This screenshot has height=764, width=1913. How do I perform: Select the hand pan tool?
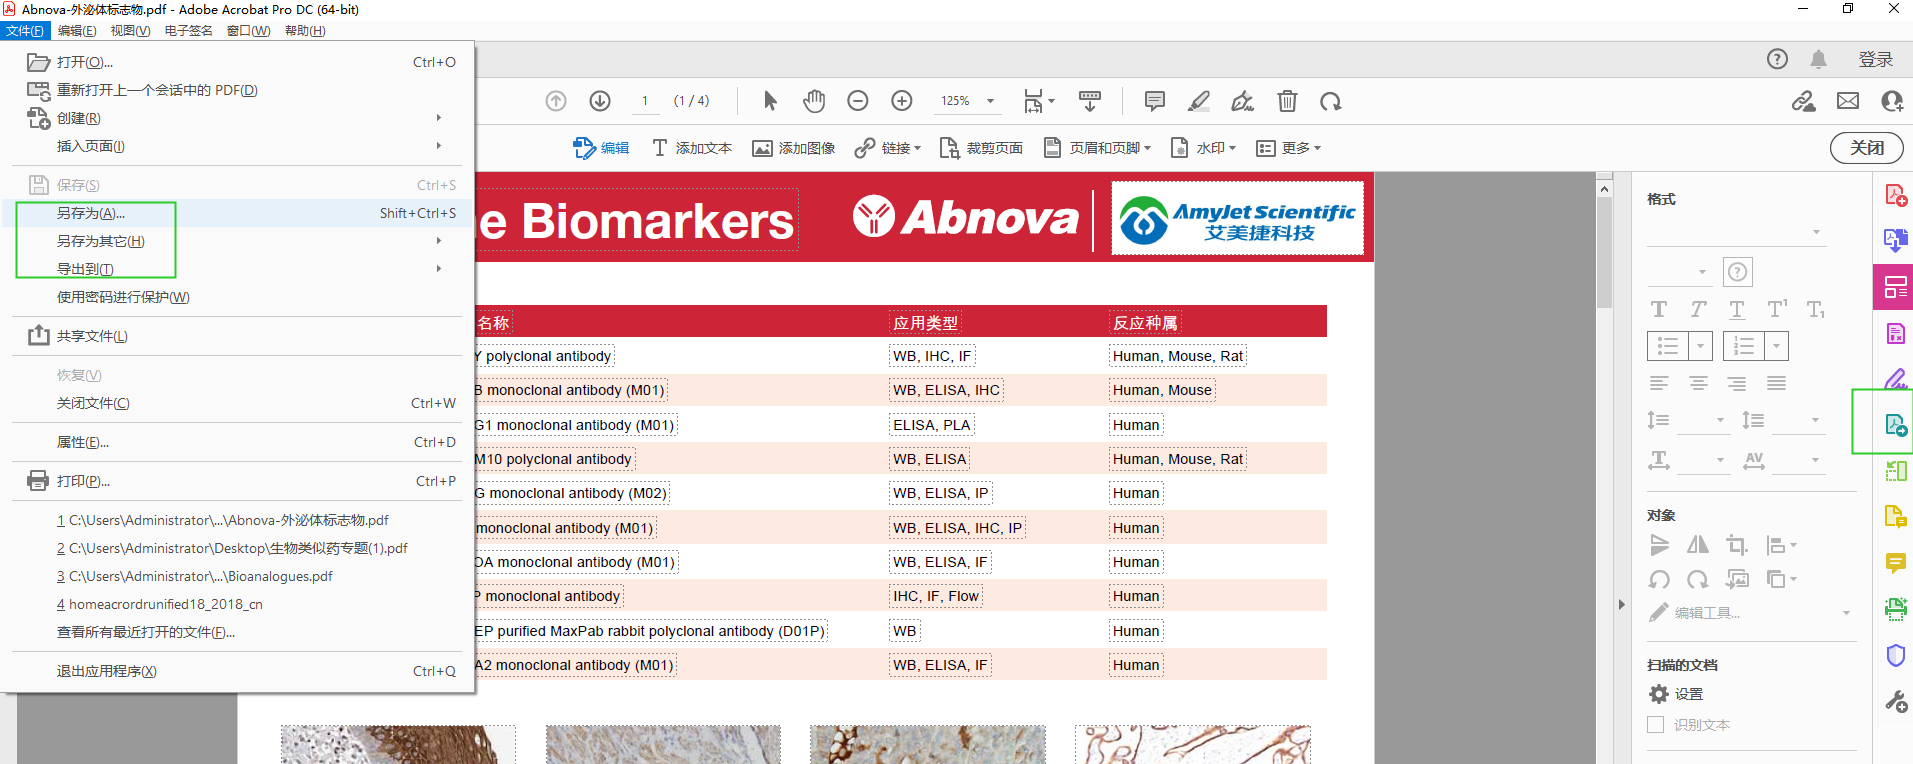[814, 101]
